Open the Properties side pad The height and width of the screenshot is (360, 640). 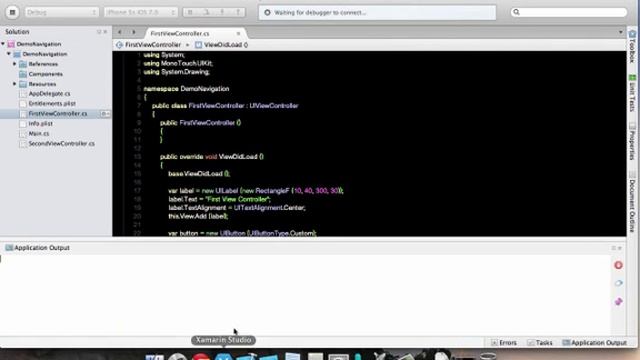pyautogui.click(x=632, y=142)
